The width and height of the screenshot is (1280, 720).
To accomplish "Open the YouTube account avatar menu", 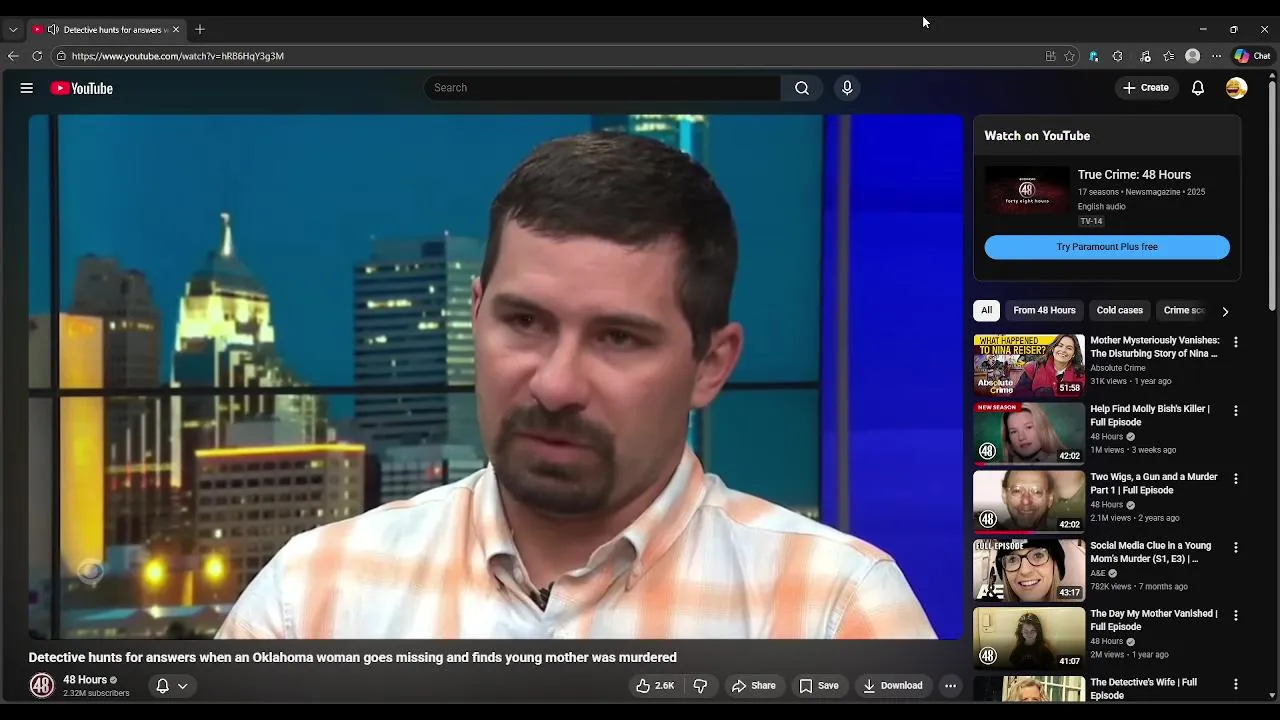I will 1237,88.
